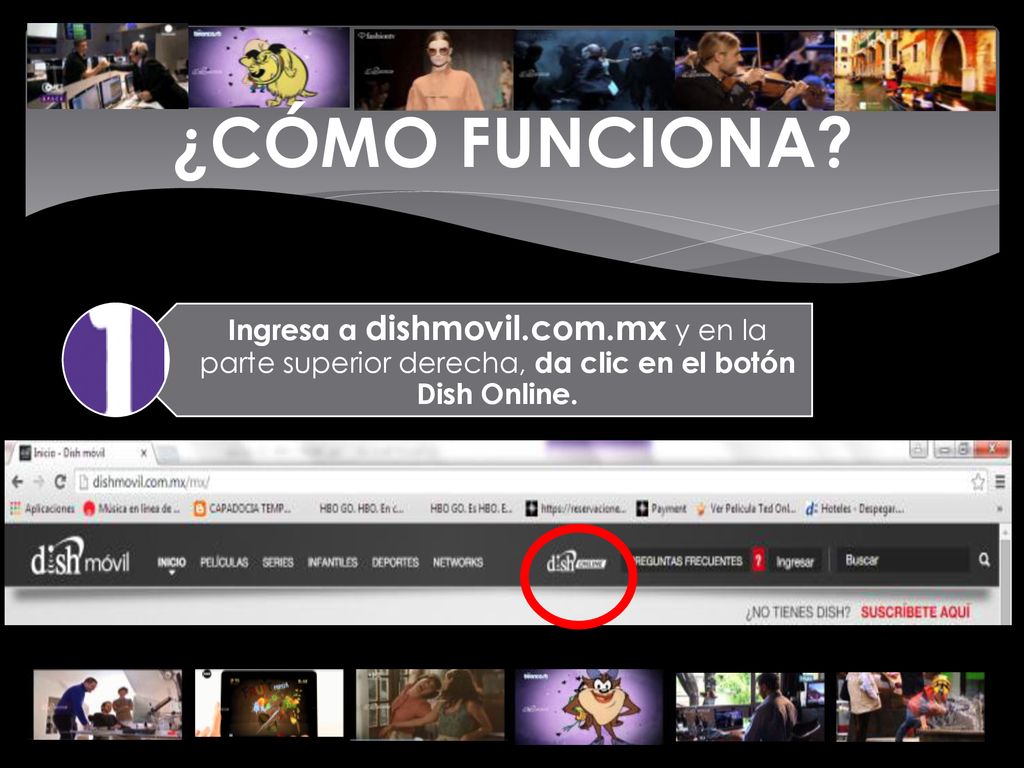1024x768 pixels.
Task: Click the red question mark icon
Action: 758,560
